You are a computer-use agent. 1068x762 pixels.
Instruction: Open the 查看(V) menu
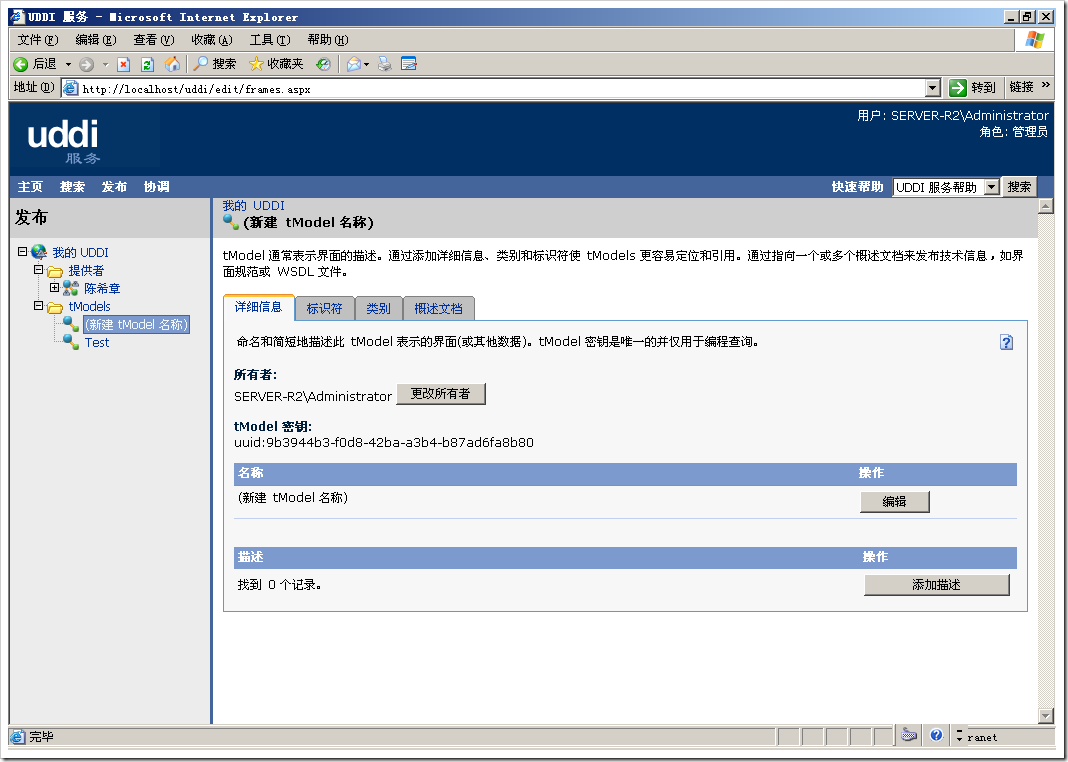(154, 39)
